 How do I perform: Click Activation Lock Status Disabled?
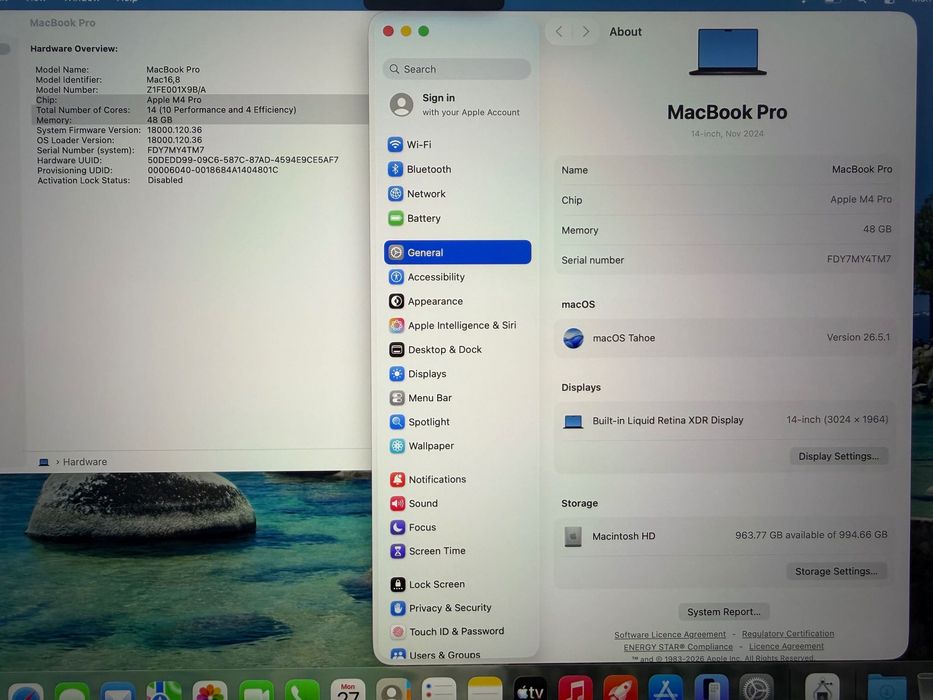click(x=165, y=180)
